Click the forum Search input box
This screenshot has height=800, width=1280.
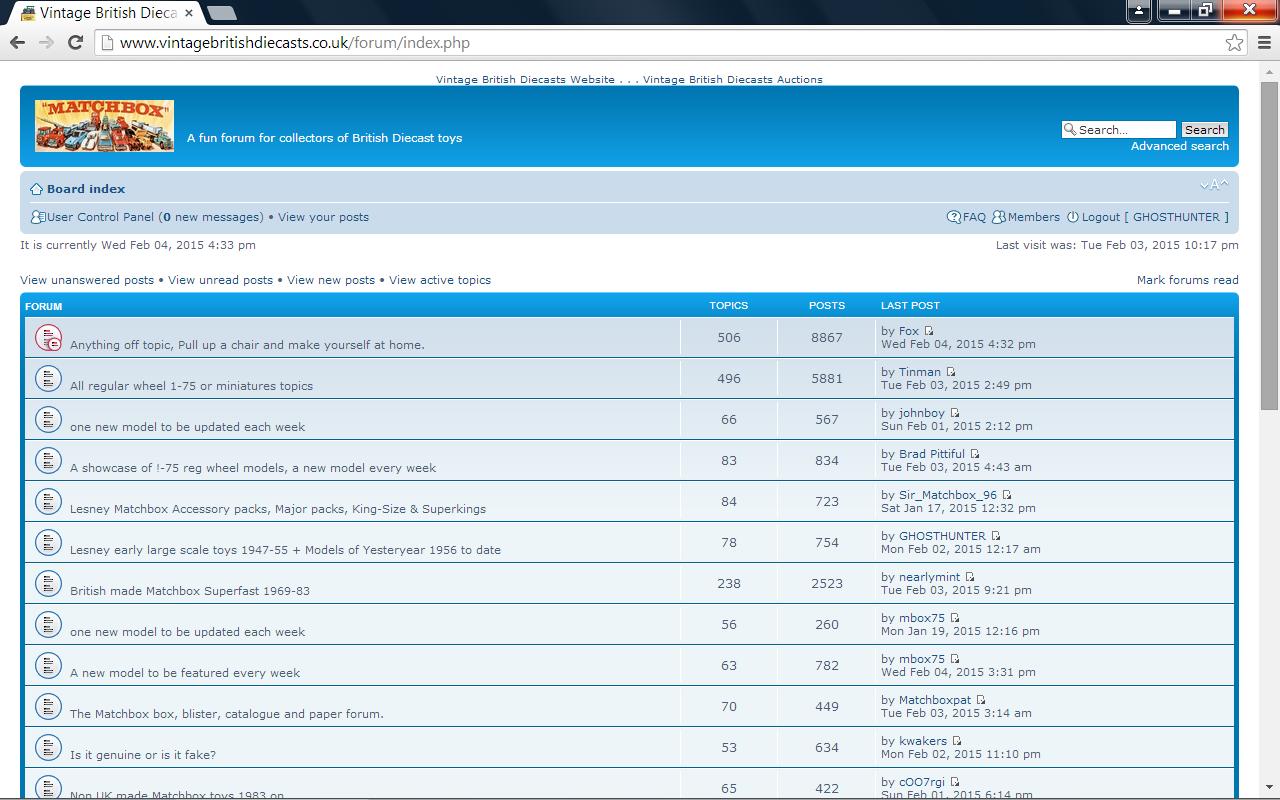pyautogui.click(x=1119, y=129)
